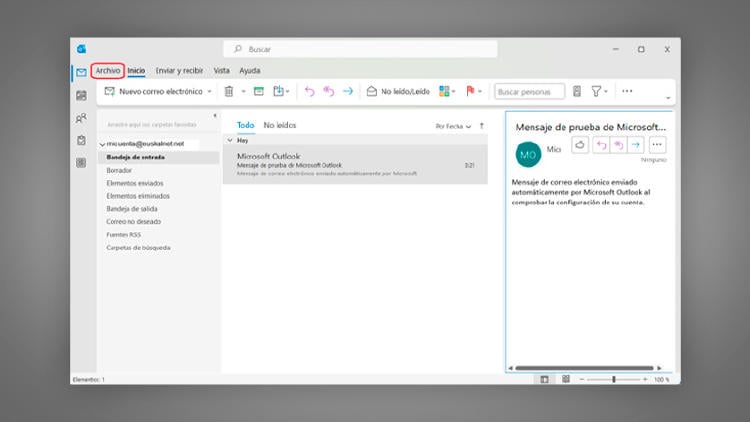Switch to normal view in status bar
750x422 pixels.
click(x=545, y=379)
